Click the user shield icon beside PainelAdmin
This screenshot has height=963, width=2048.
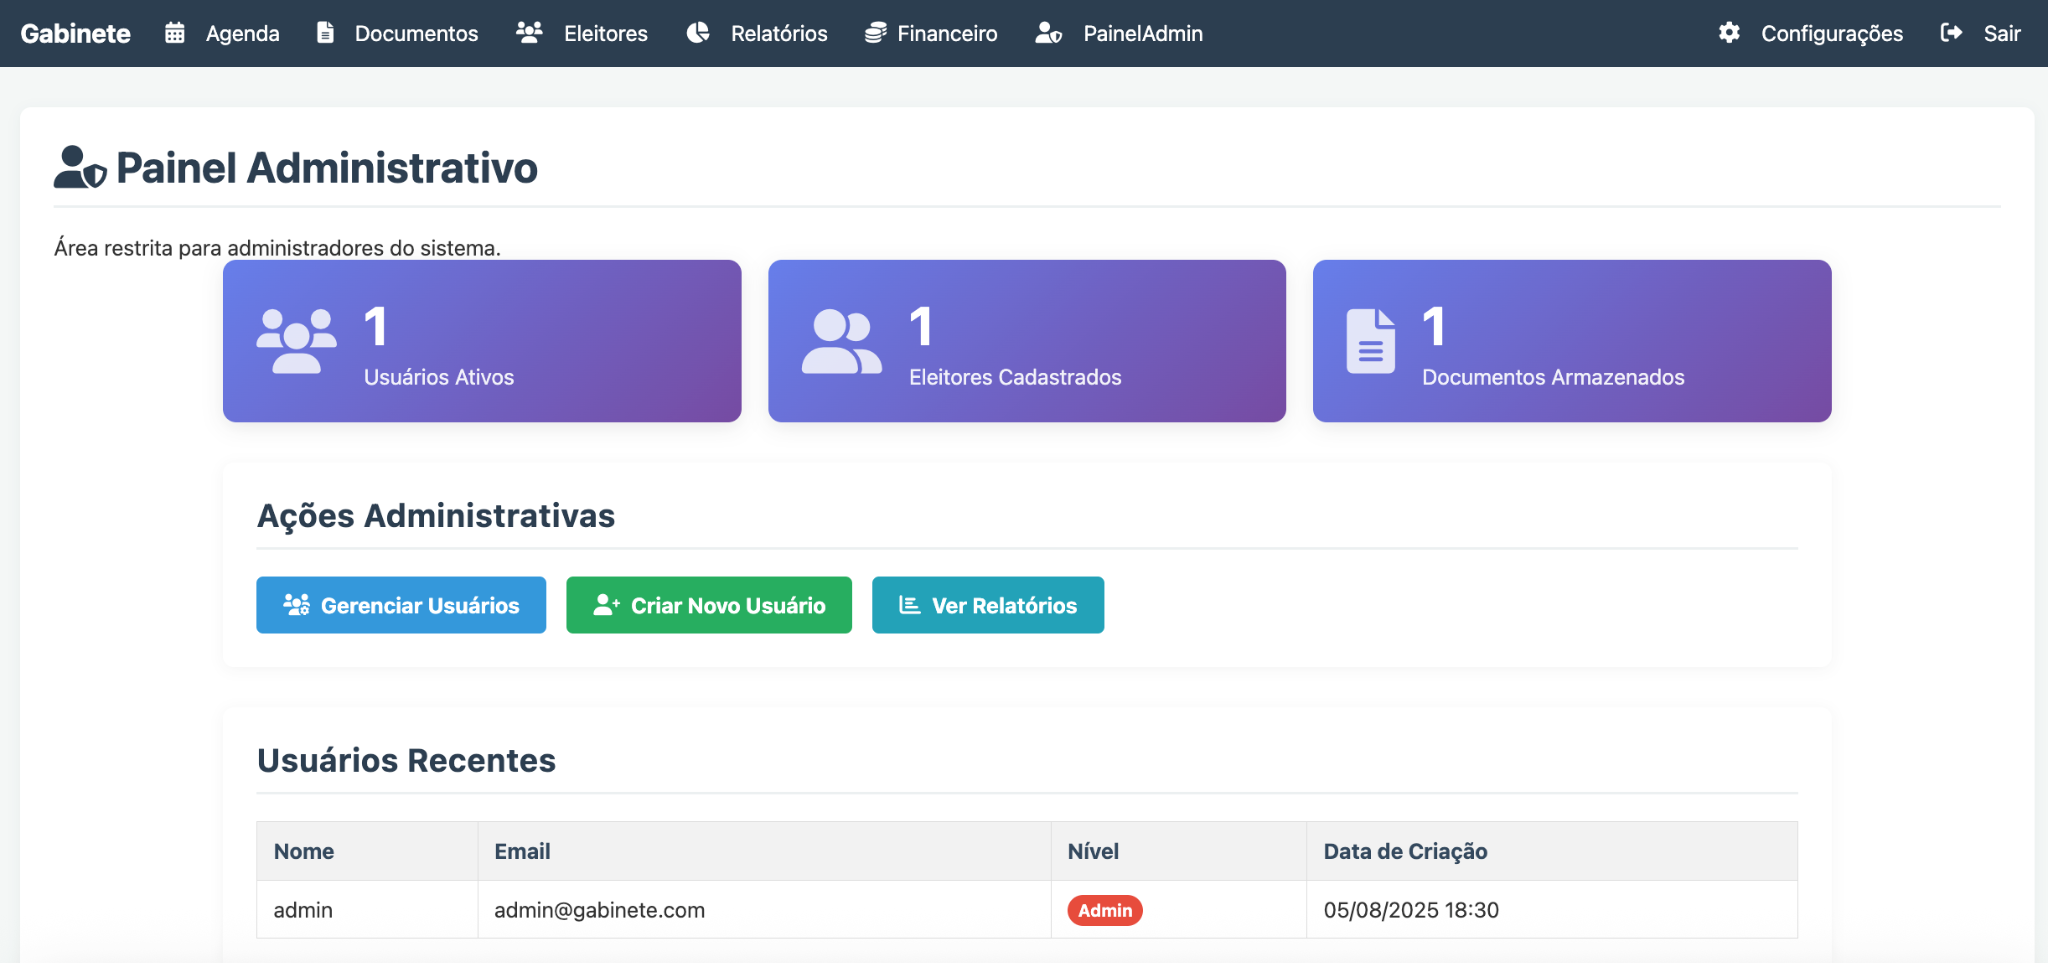[x=1048, y=33]
